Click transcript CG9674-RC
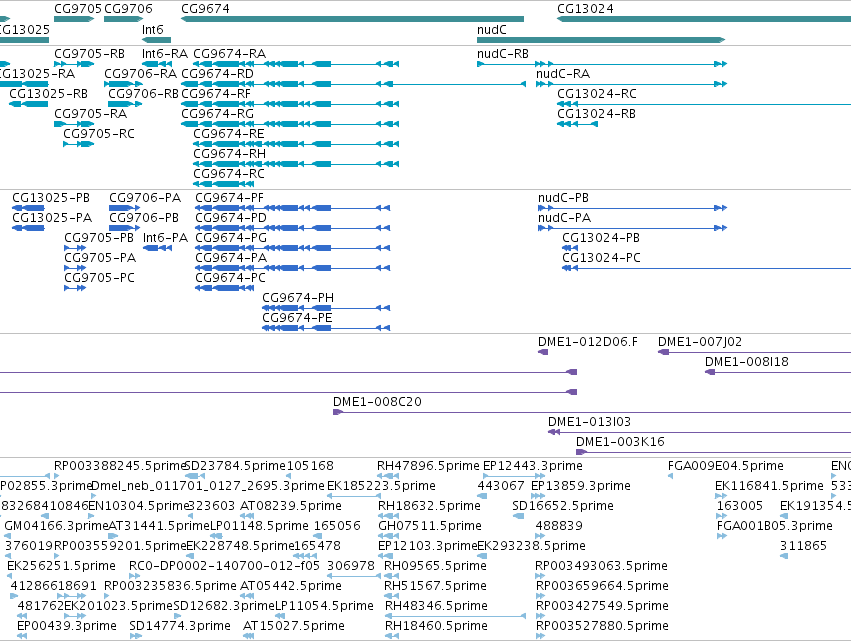 [x=229, y=174]
